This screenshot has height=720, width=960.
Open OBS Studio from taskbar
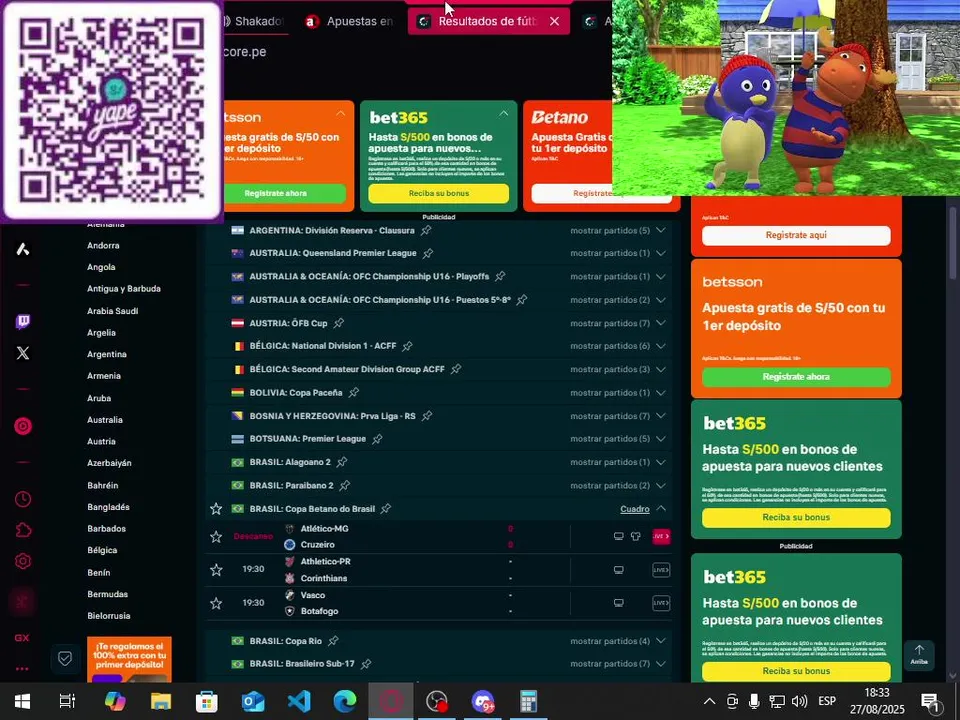click(x=437, y=701)
